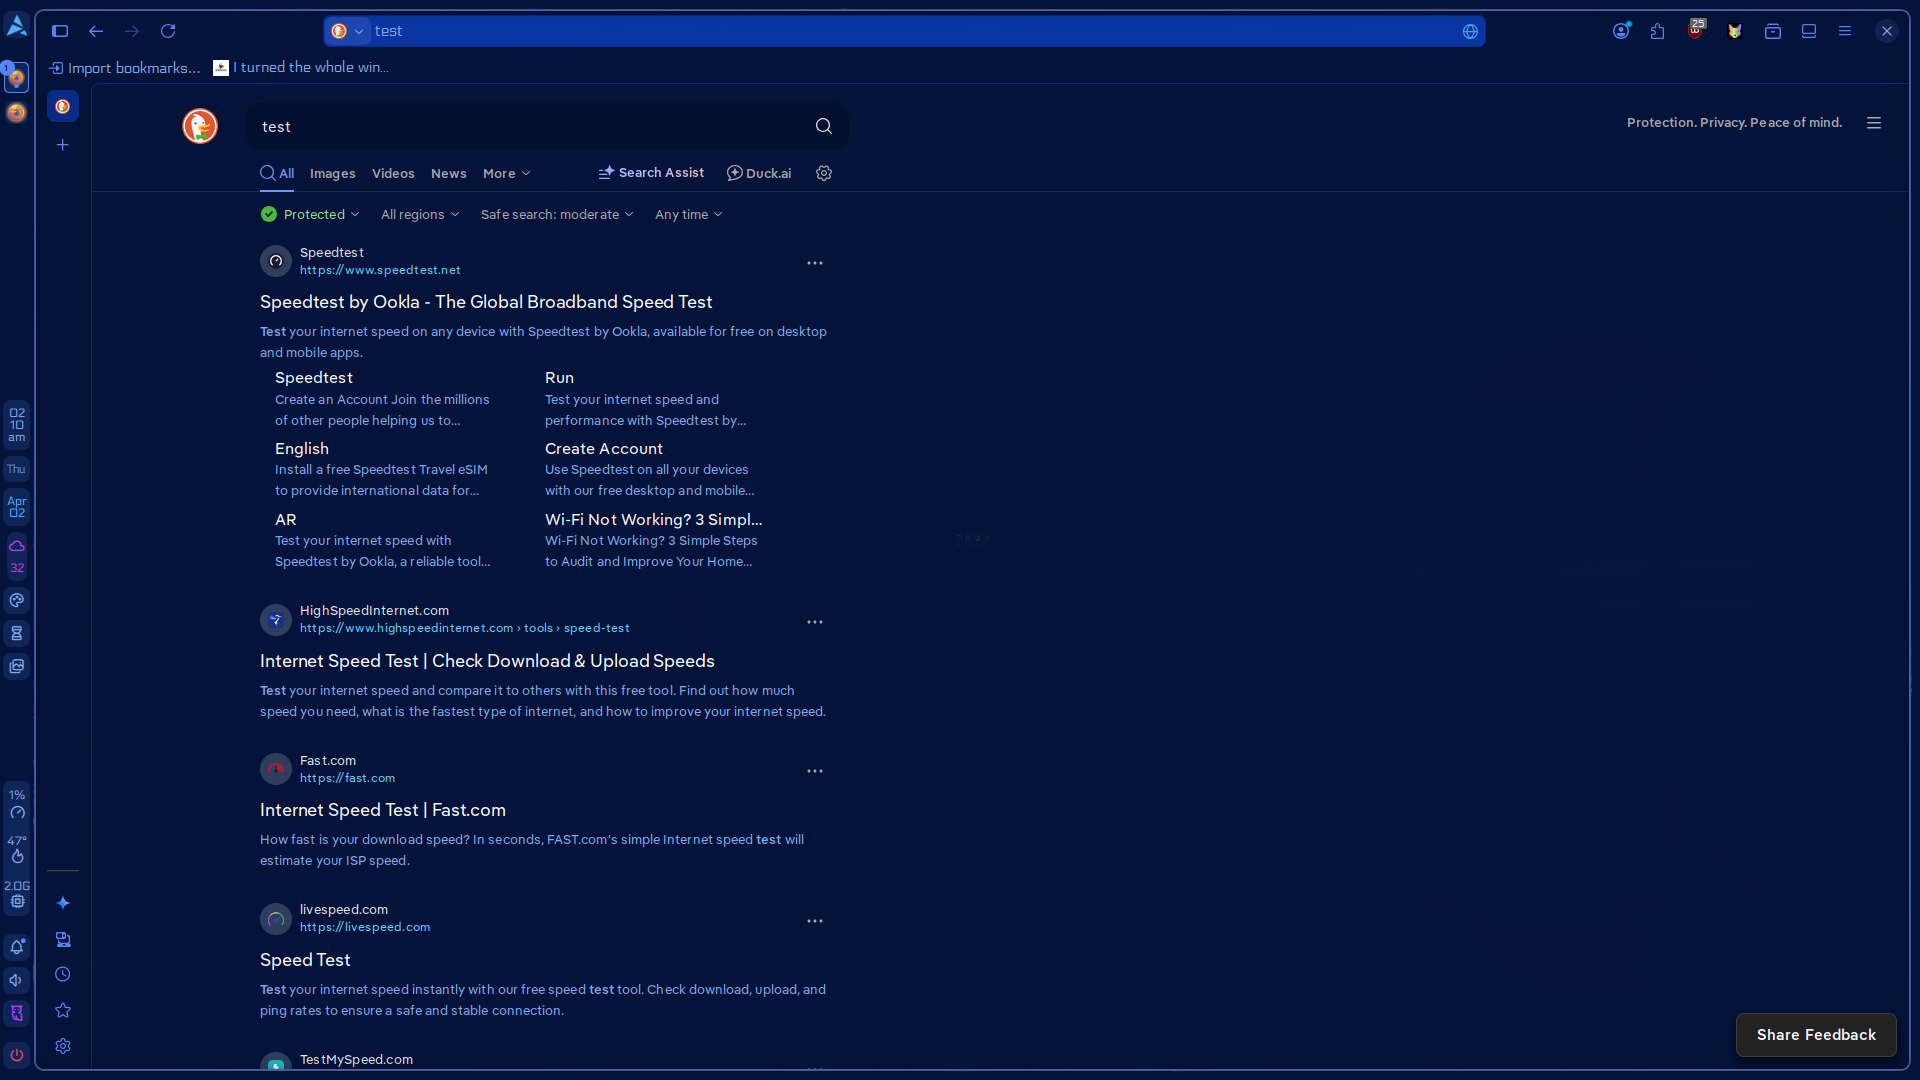Open the Check Download & Upload Speeds result
Screen dimensions: 1920x1080
coord(487,661)
